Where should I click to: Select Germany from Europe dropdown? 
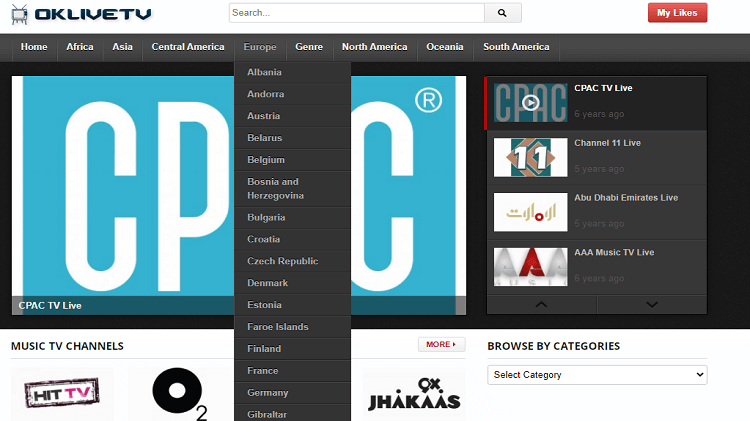tap(292, 393)
